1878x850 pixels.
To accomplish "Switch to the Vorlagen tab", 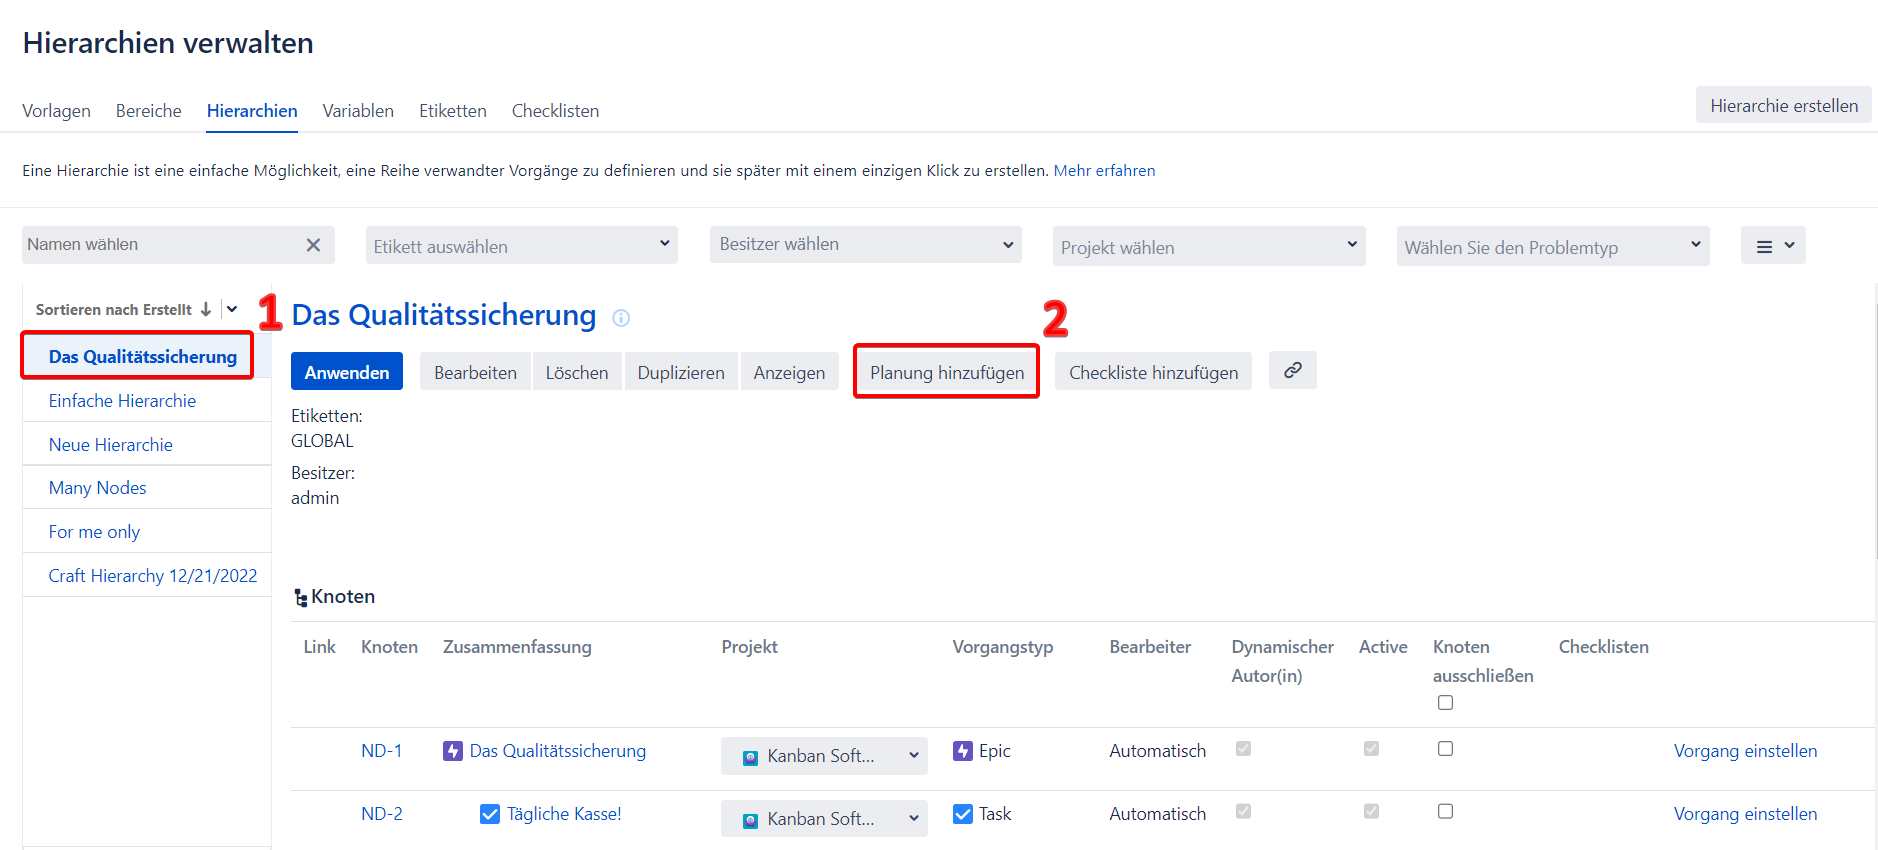I will tap(56, 111).
